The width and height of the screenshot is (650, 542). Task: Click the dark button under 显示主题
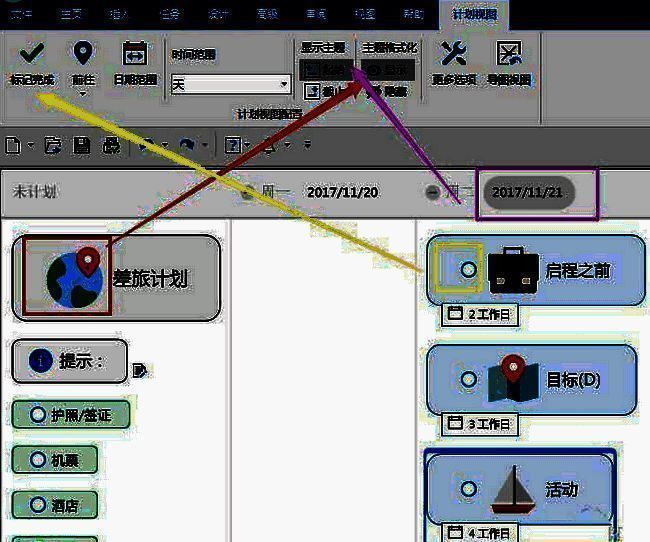pos(326,70)
